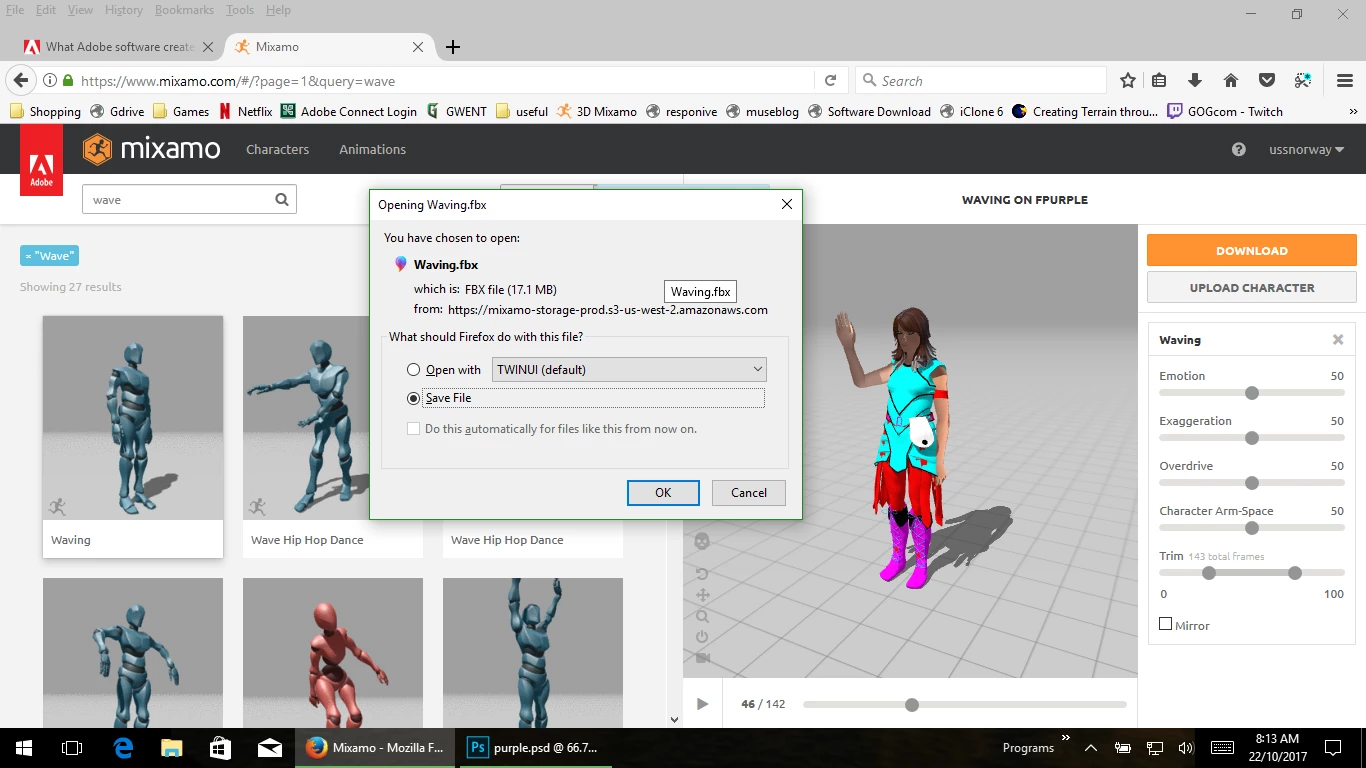
Task: Adjust the Emotion slider
Action: coord(1252,393)
